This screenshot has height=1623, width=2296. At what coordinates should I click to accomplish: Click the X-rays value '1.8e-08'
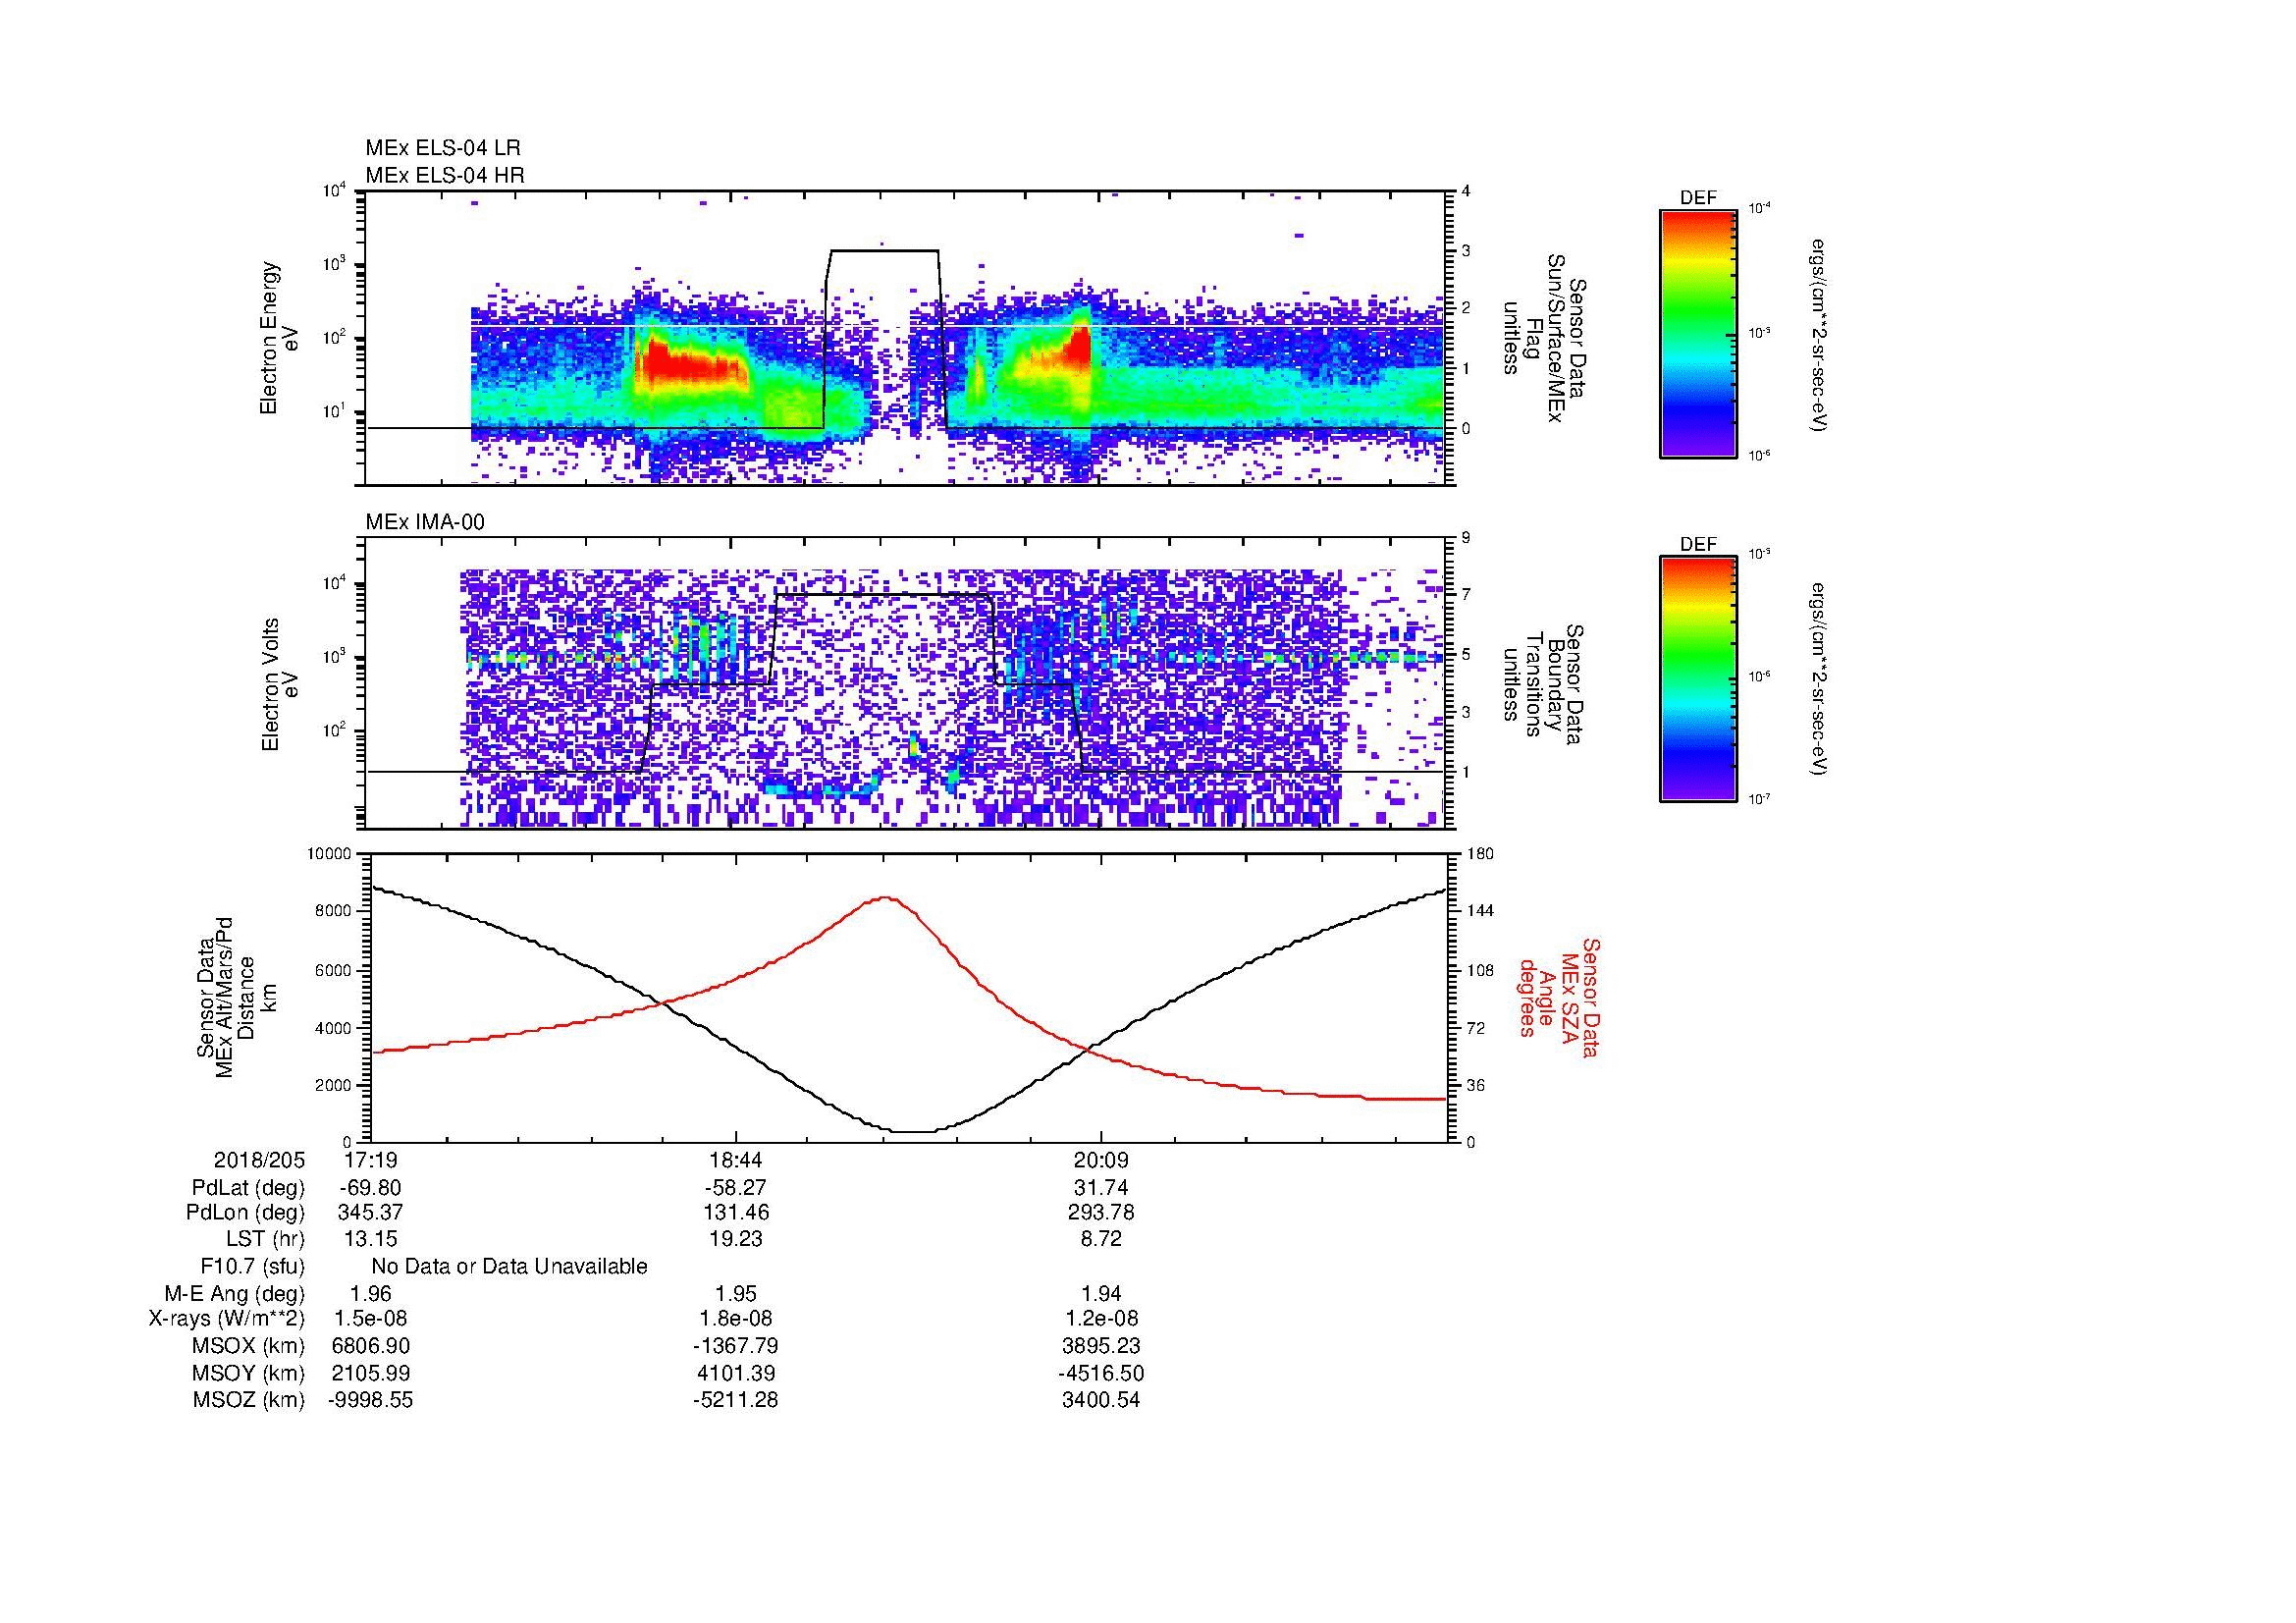pos(735,1319)
